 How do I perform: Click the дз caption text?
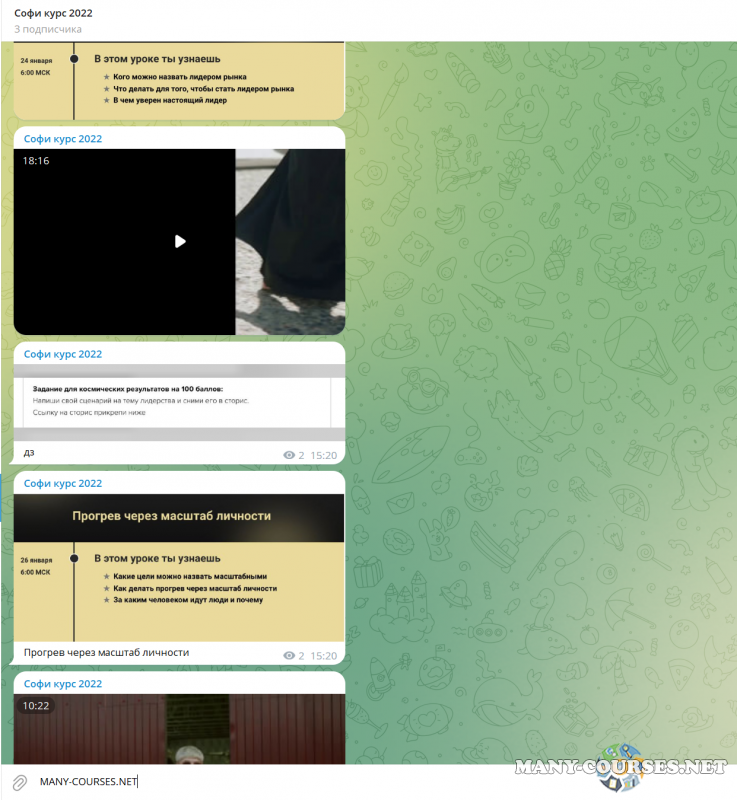[29, 453]
